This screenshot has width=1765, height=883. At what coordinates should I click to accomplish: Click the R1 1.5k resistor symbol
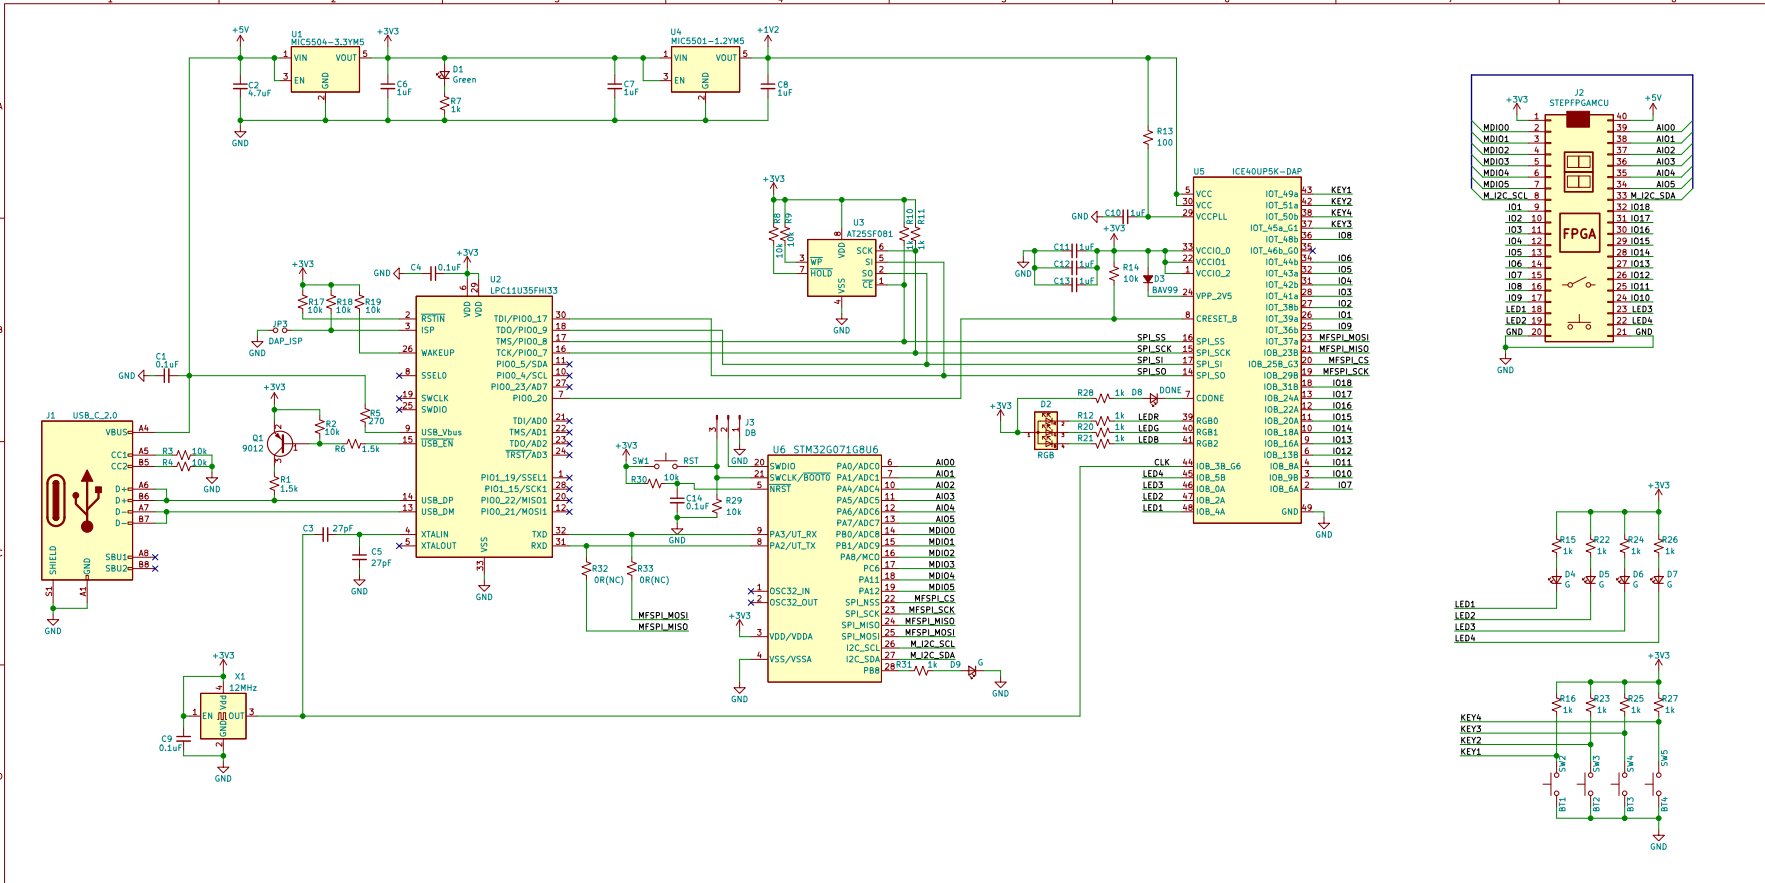274,483
